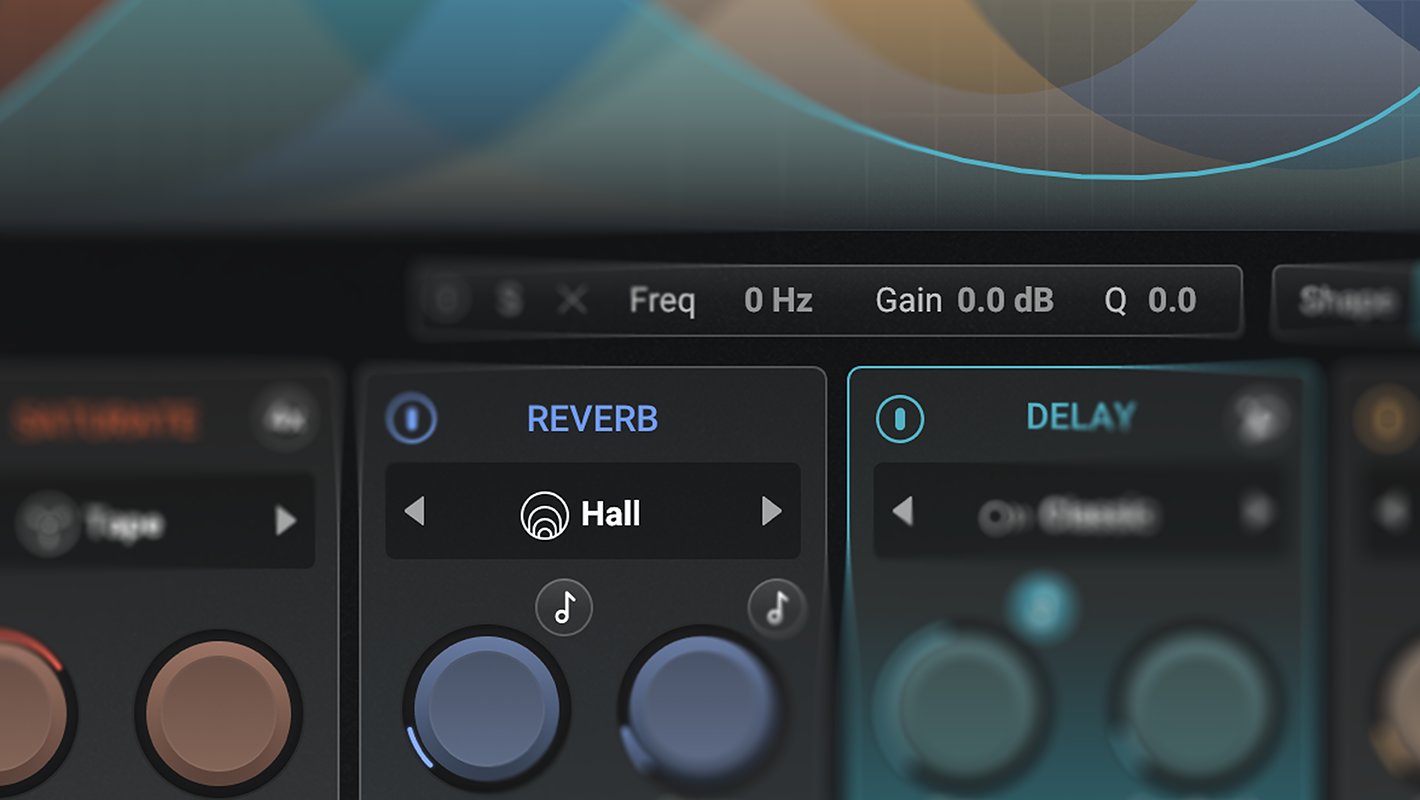Click the teal S button in the Delay module

[x=1040, y=608]
